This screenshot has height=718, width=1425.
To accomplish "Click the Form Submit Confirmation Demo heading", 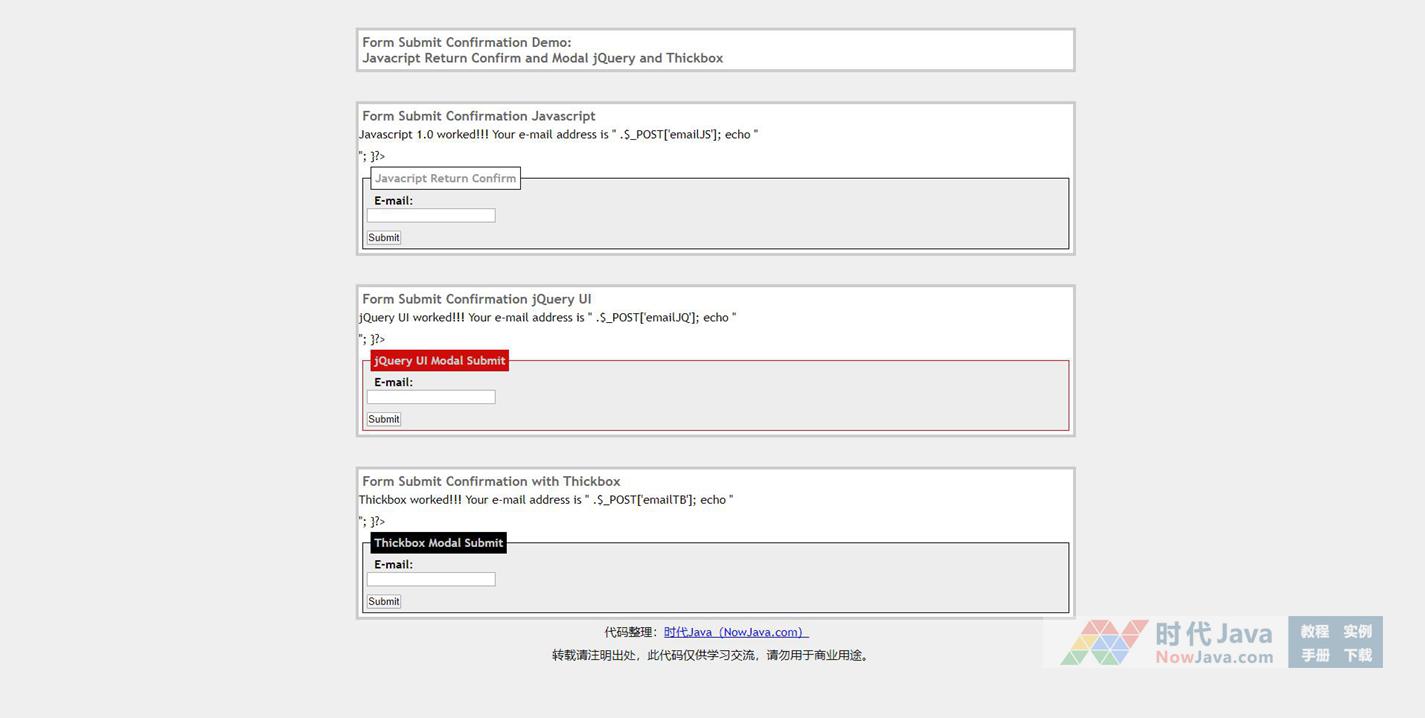I will tap(466, 42).
